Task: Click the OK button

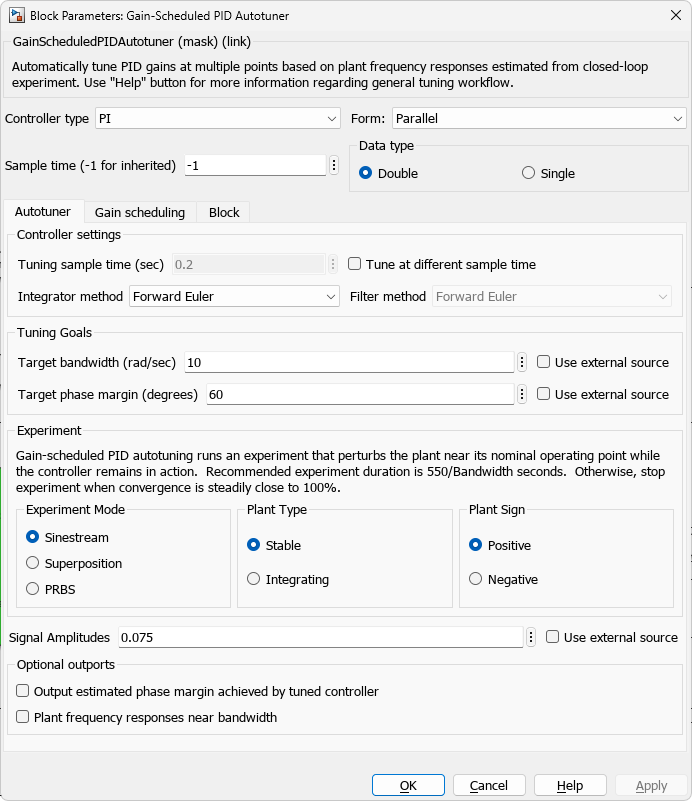Action: pyautogui.click(x=408, y=785)
